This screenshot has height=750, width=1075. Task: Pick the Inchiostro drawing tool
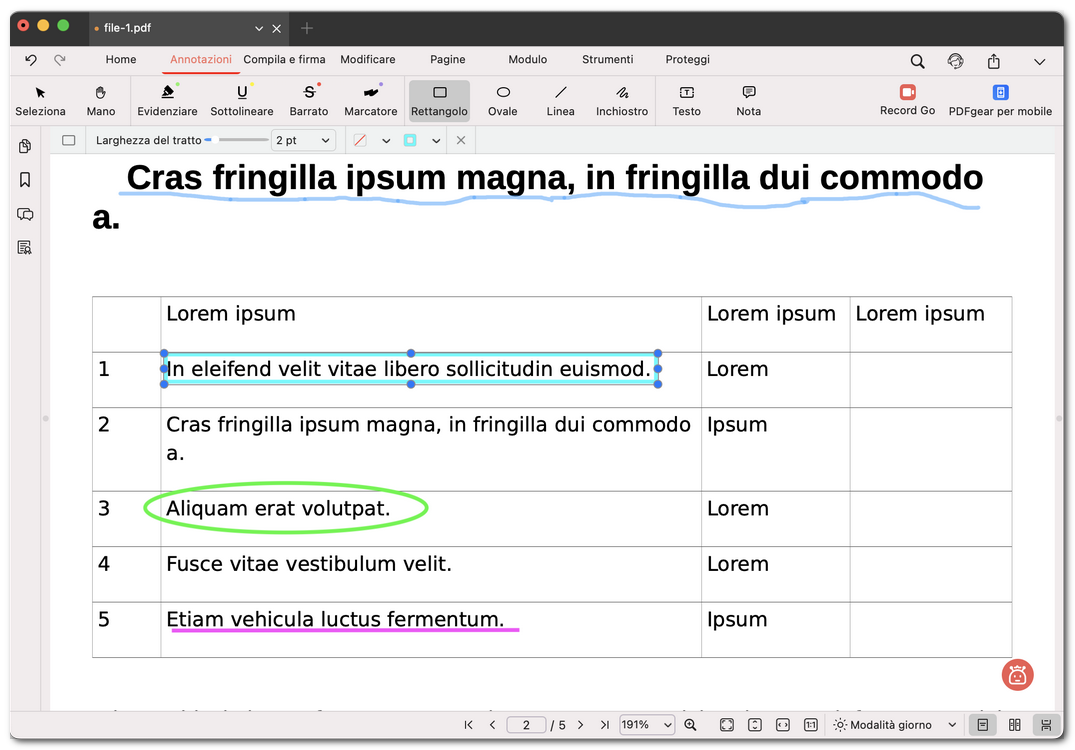tap(621, 100)
